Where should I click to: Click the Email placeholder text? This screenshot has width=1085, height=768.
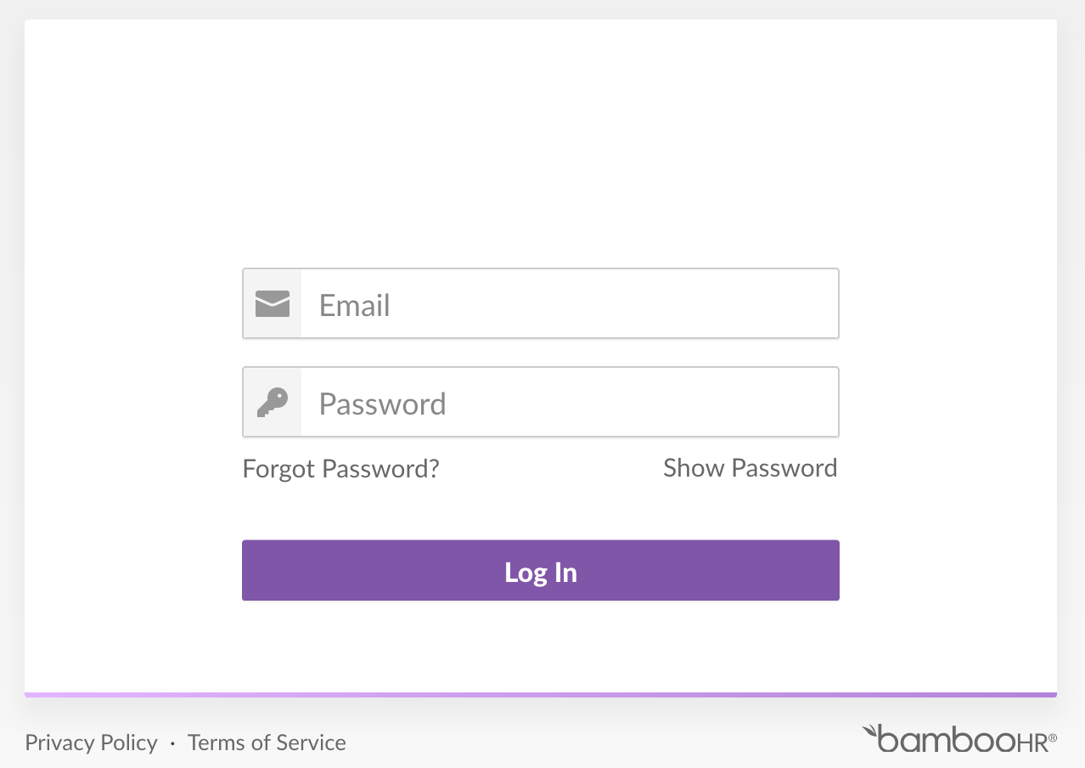354,305
